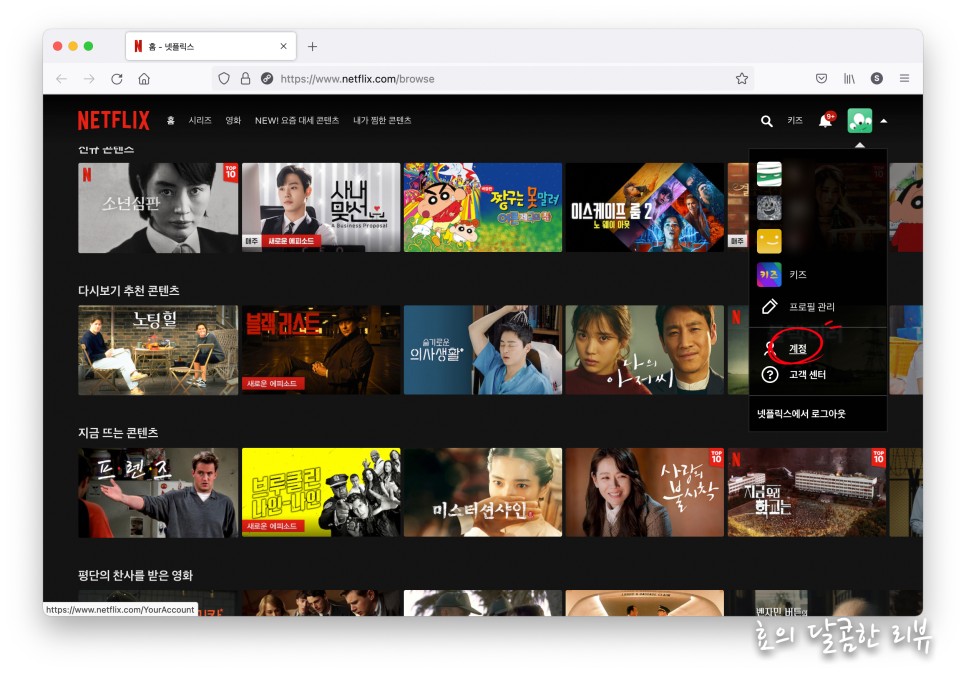Open the 시리즈 navigation link

tap(200, 120)
